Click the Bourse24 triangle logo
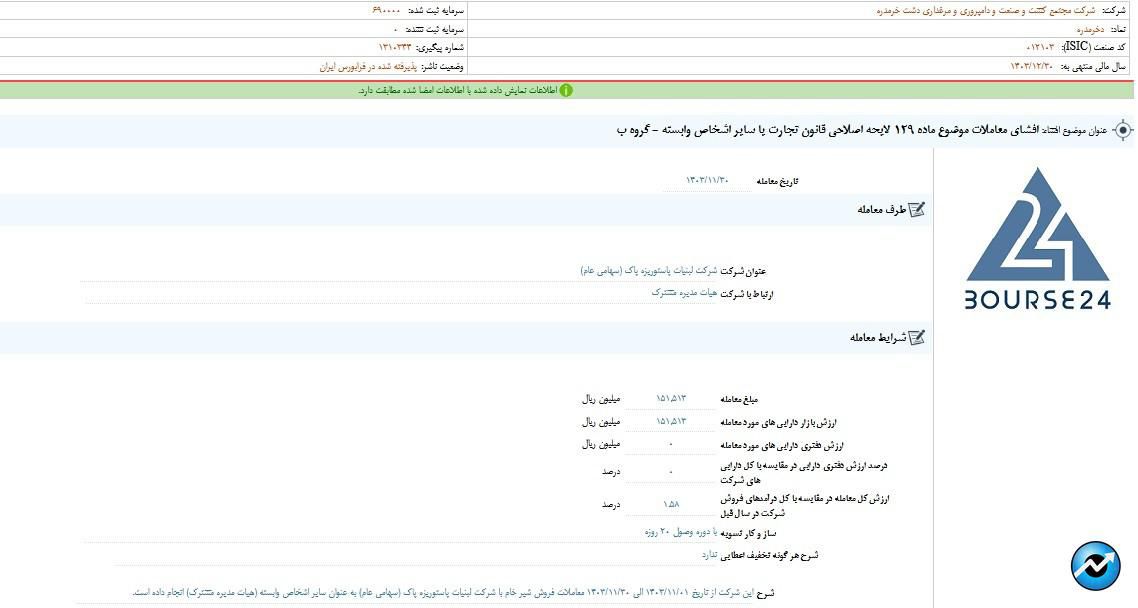Viewport: 1138px width, 608px height. point(1037,228)
